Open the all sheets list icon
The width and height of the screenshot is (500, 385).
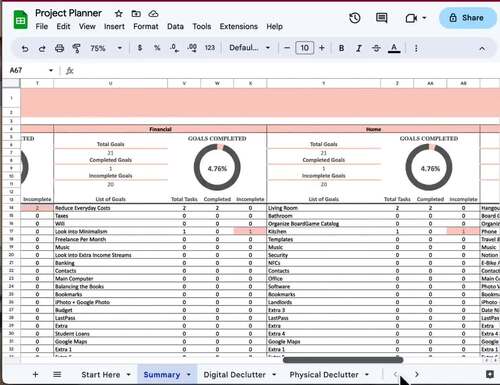click(57, 374)
